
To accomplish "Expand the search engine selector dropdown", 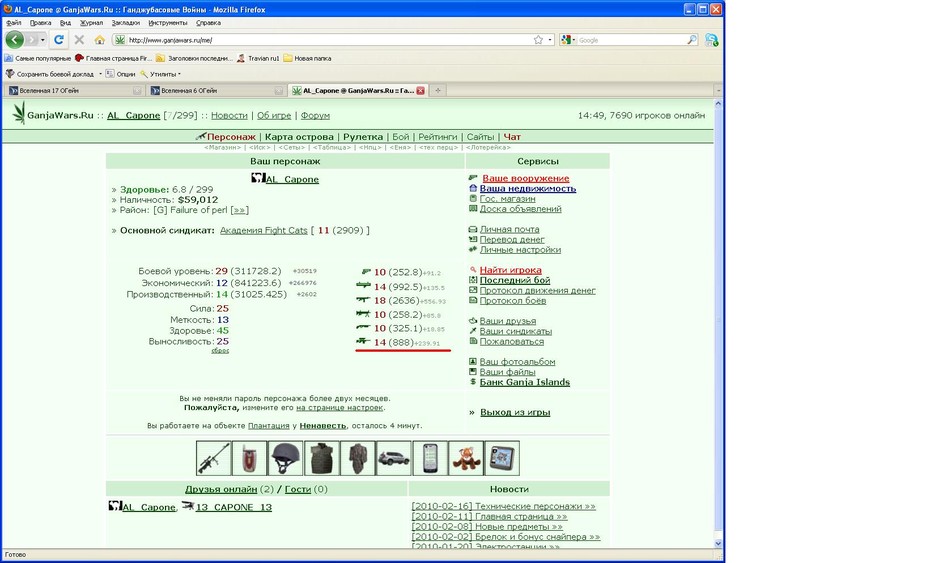I will [x=568, y=40].
